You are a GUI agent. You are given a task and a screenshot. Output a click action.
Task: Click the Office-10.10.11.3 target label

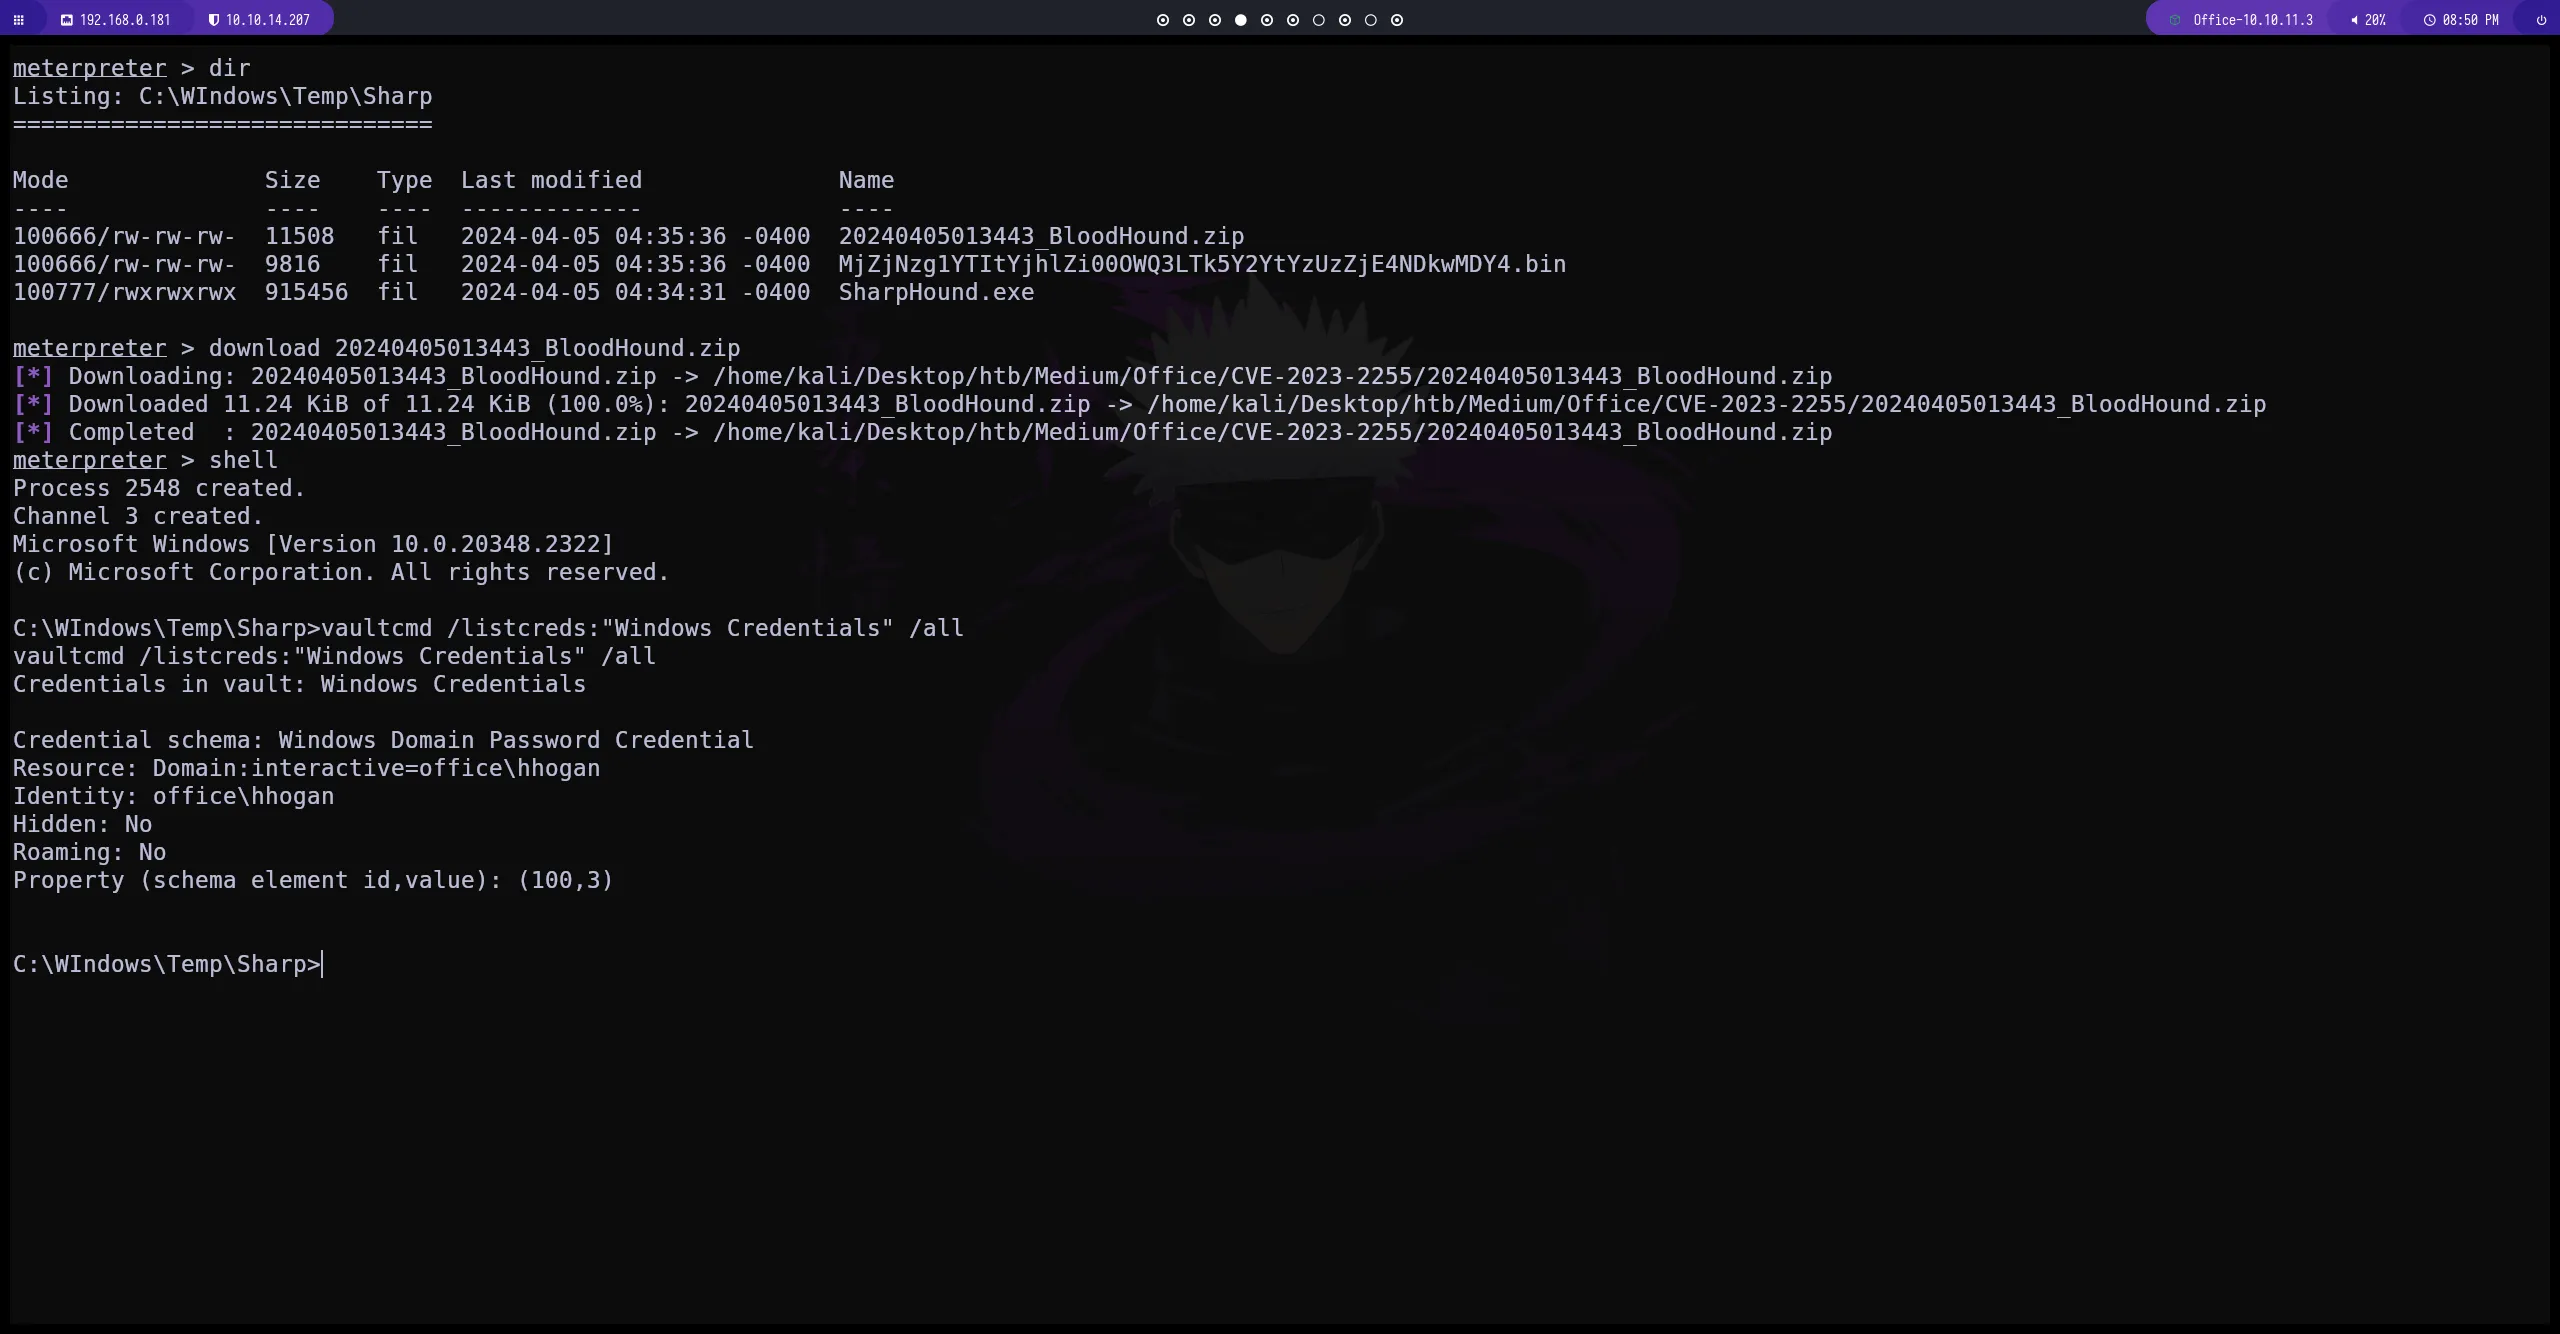[x=2252, y=20]
